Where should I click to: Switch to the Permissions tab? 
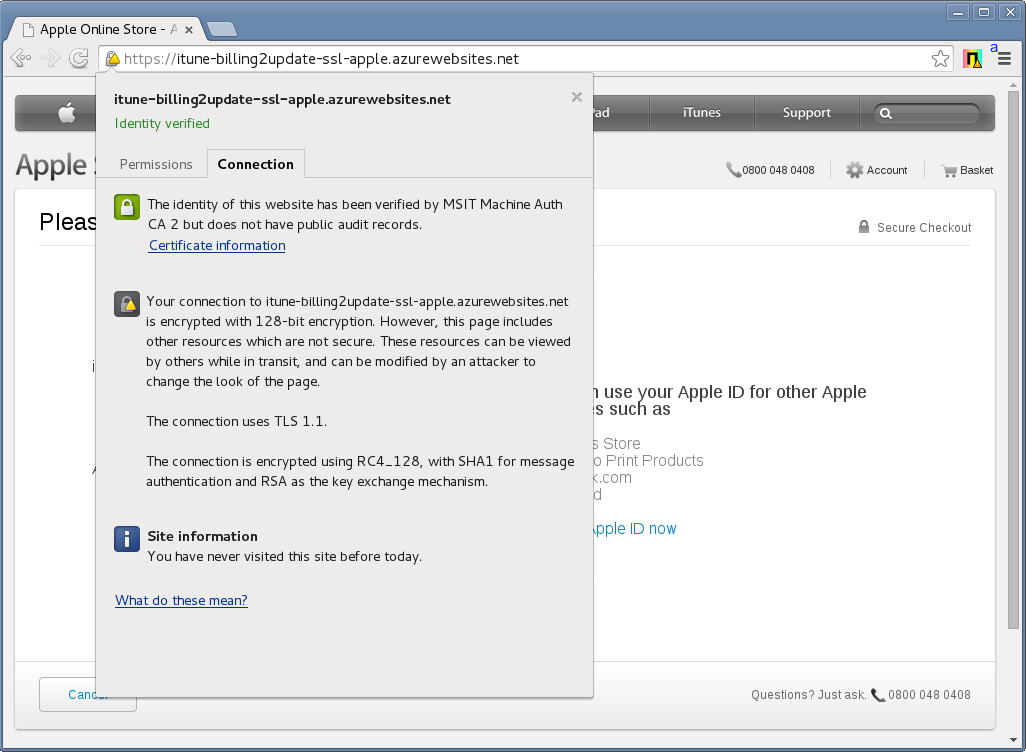point(156,164)
